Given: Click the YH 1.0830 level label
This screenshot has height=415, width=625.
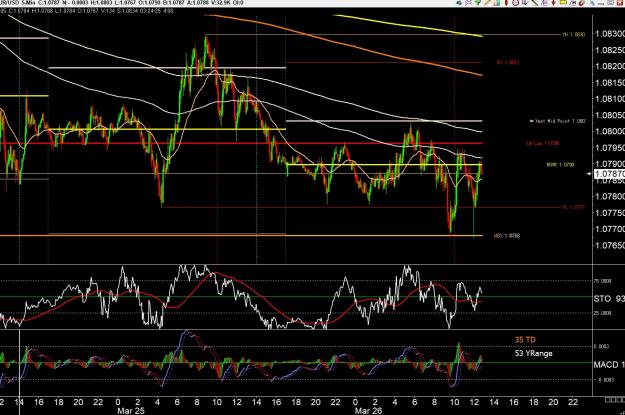Looking at the screenshot, I should 574,35.
